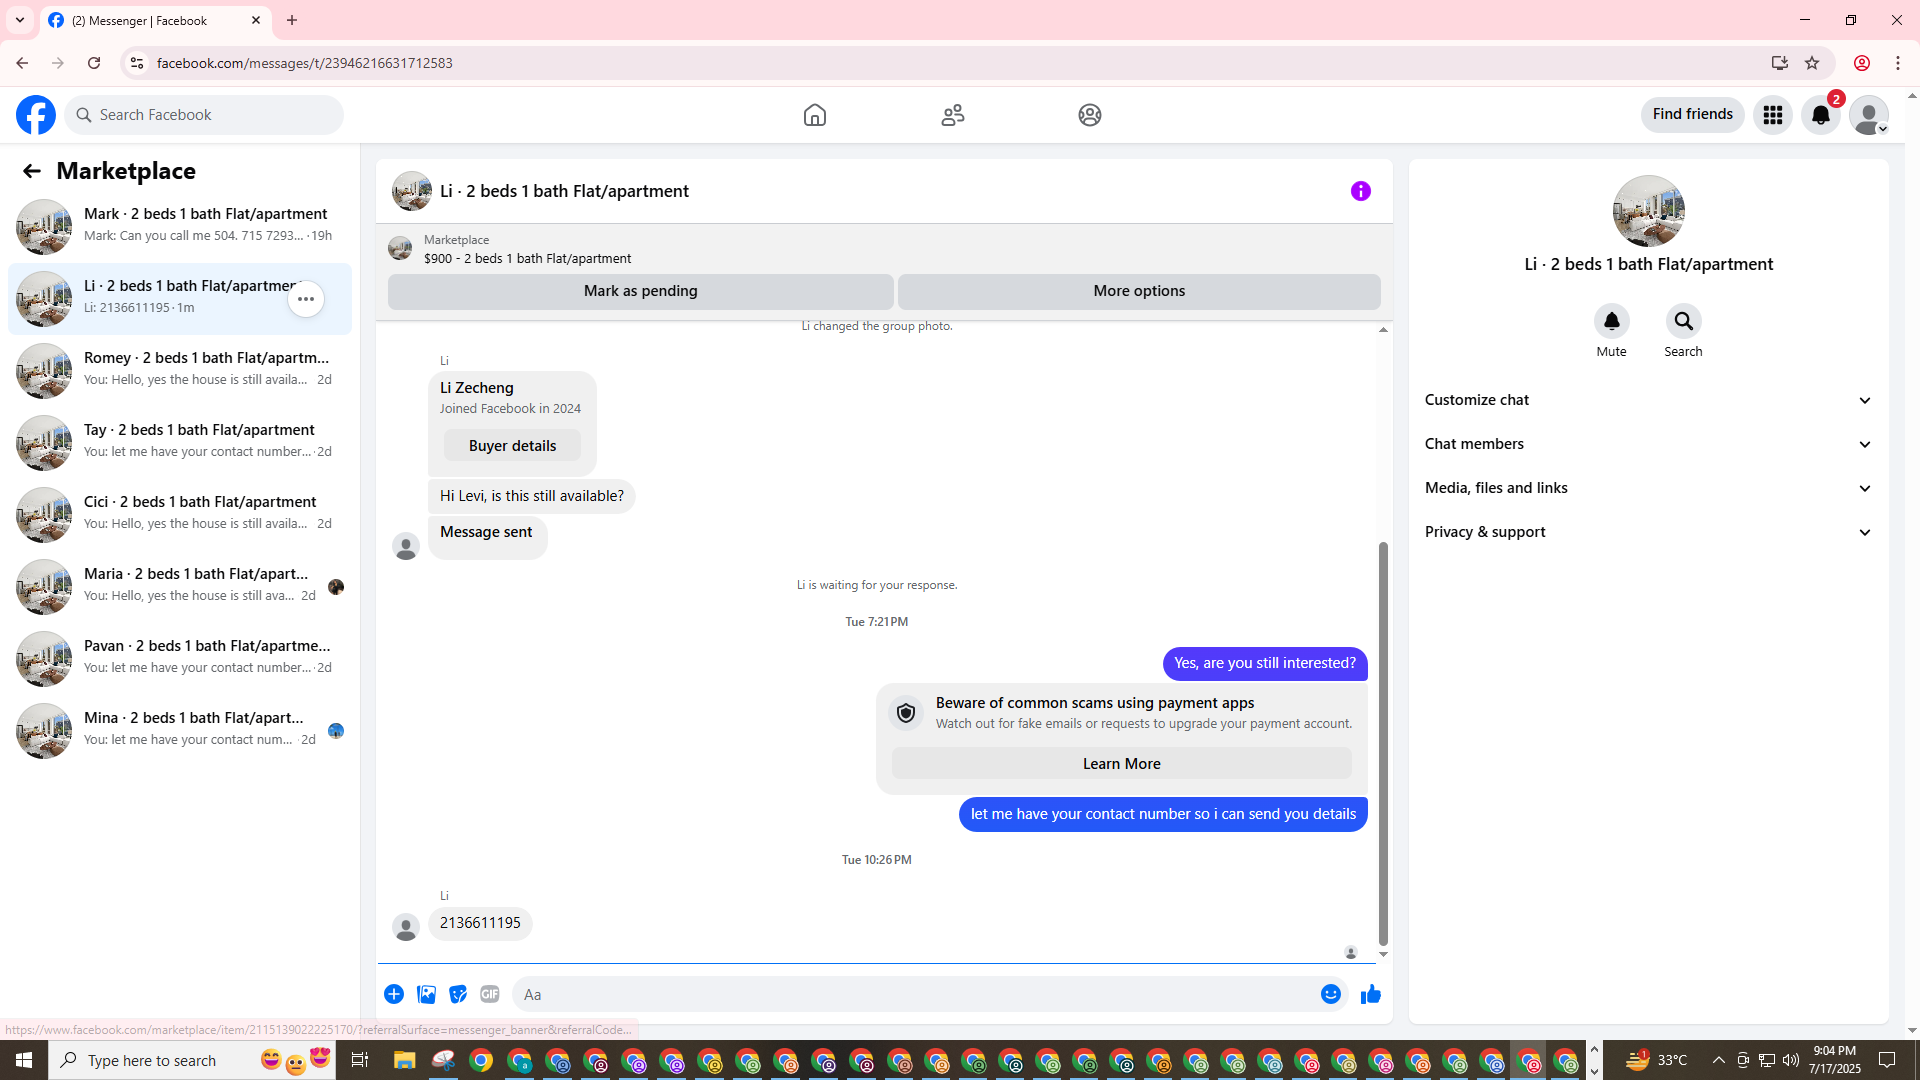This screenshot has height=1080, width=1920.
Task: Go back to the previous page in browser
Action: coord(22,63)
